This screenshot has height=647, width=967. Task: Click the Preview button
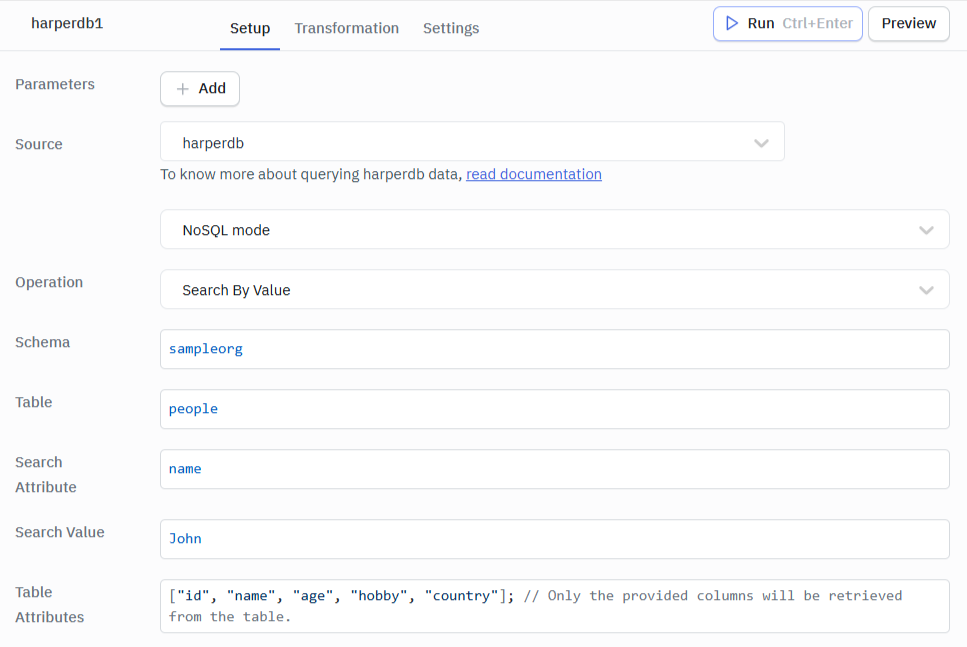[x=908, y=23]
